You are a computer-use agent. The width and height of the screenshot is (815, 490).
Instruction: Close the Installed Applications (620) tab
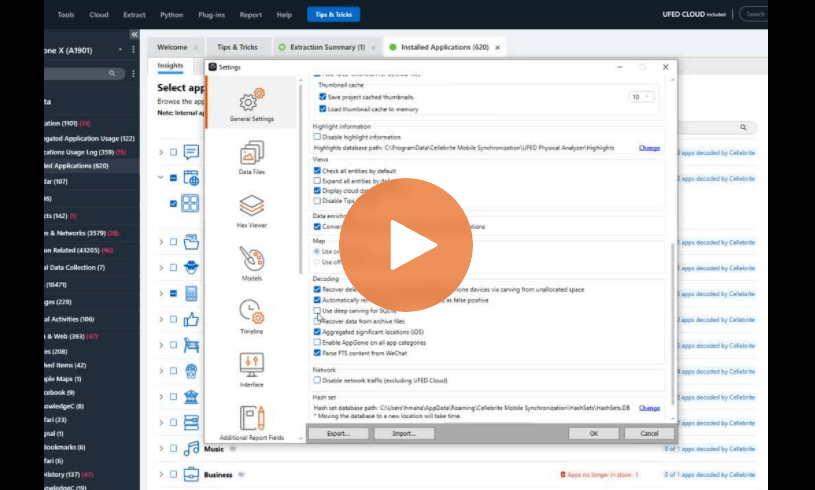click(x=497, y=47)
